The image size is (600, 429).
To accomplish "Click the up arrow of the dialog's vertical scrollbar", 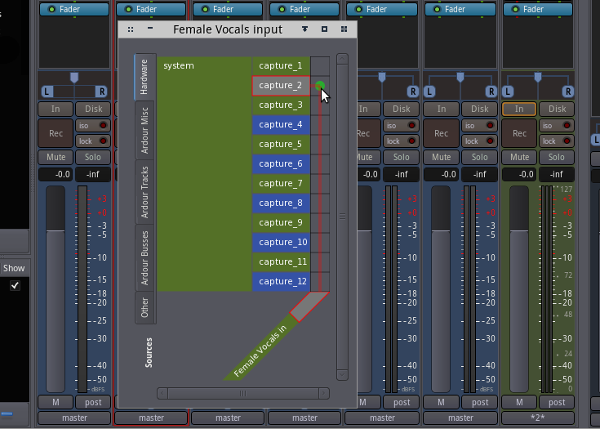I will (x=342, y=59).
